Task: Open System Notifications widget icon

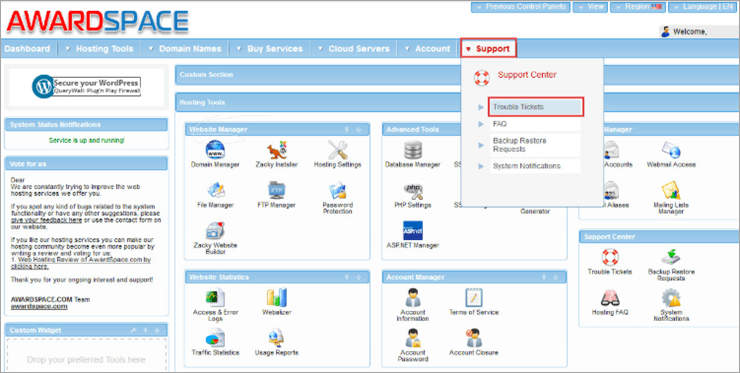Action: tap(671, 298)
